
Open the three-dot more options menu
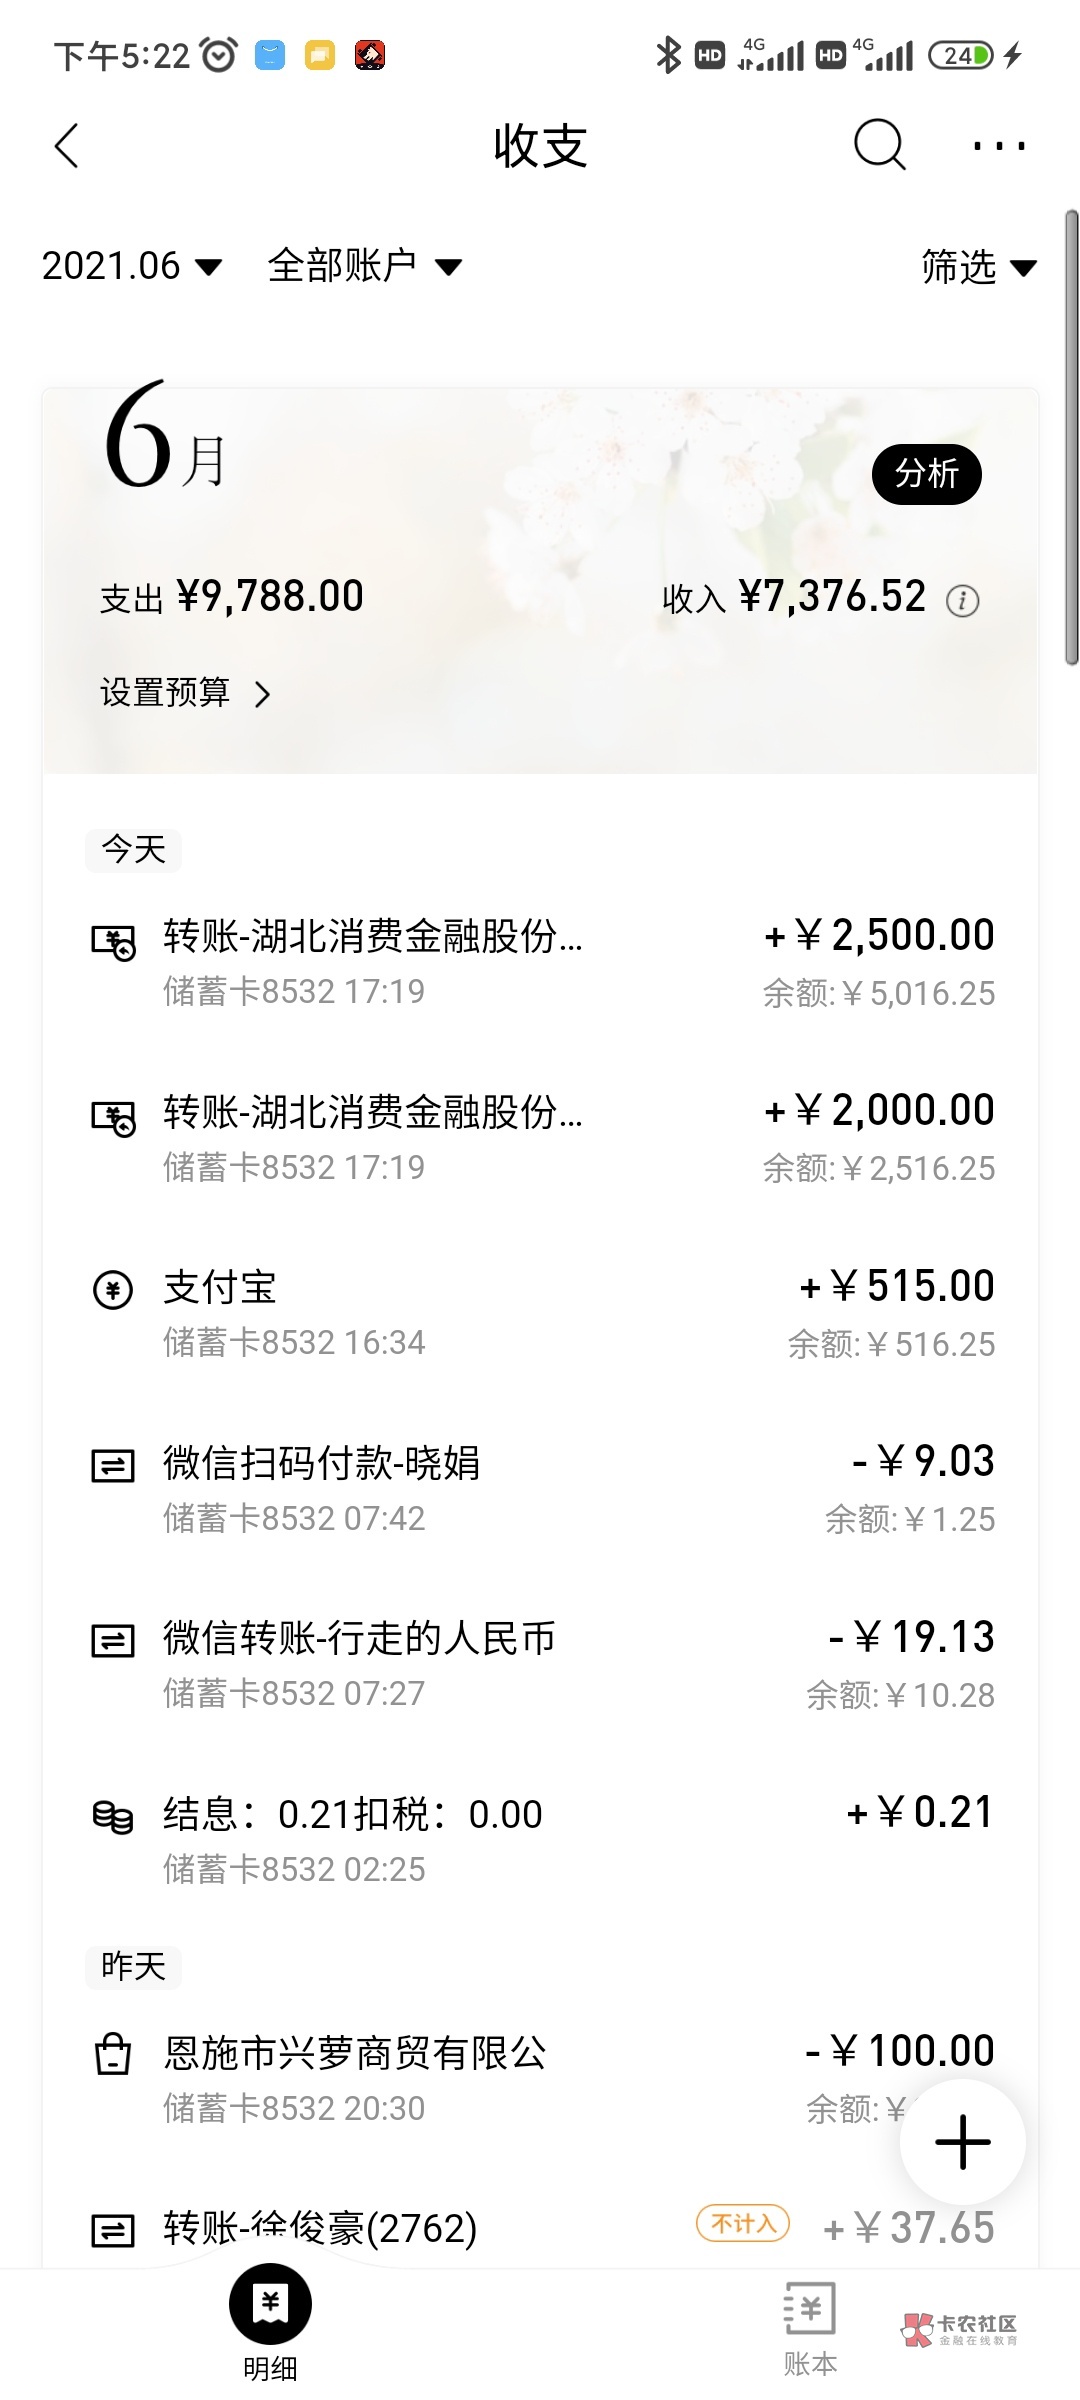pyautogui.click(x=999, y=147)
